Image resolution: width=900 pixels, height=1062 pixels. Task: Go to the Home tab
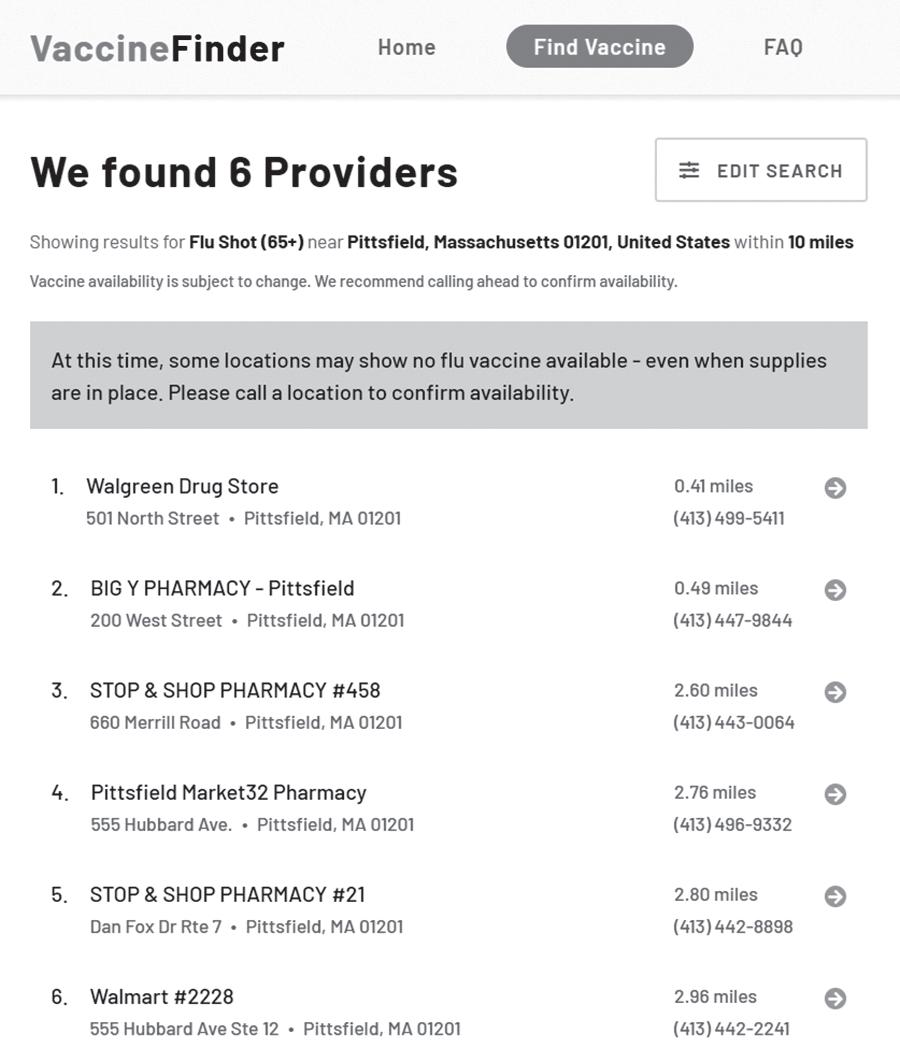pyautogui.click(x=406, y=47)
